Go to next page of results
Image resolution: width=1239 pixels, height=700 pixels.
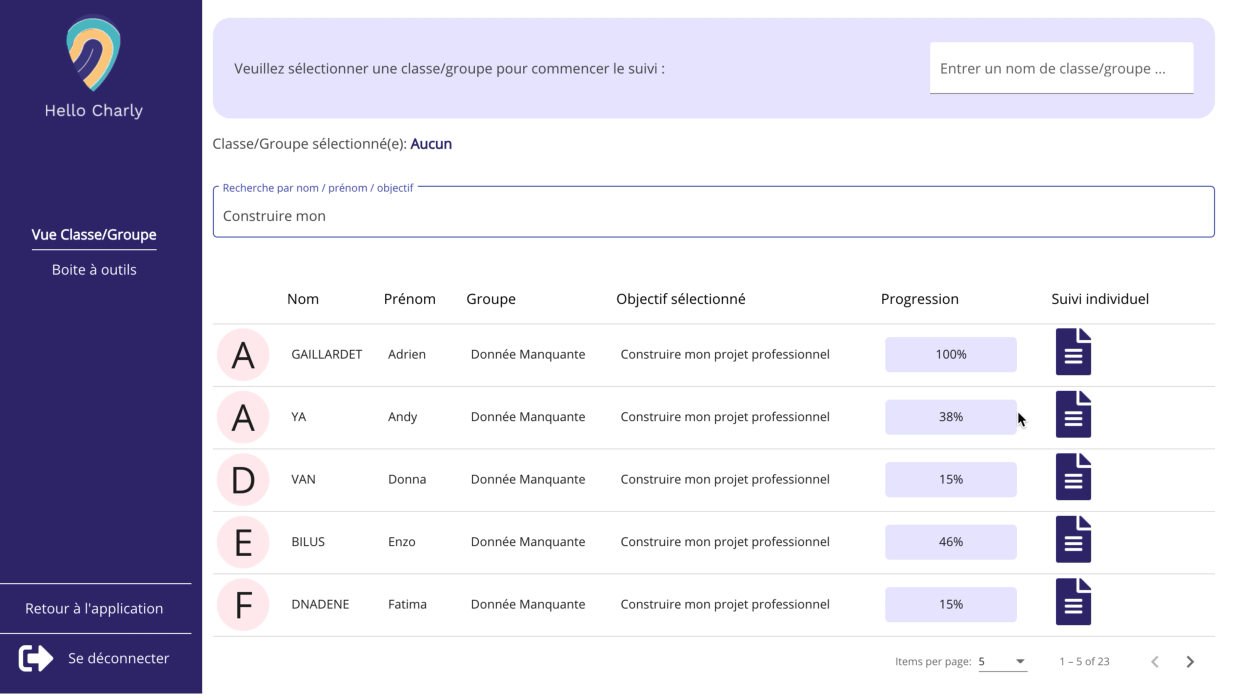(1190, 662)
